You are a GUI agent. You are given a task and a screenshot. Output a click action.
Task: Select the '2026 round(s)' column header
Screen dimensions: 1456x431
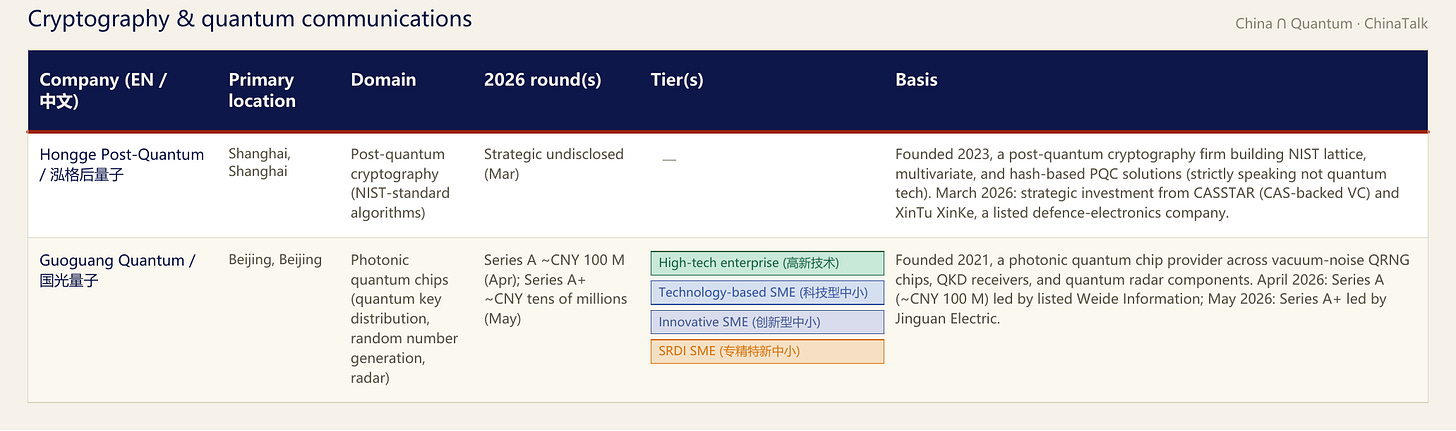click(x=543, y=80)
